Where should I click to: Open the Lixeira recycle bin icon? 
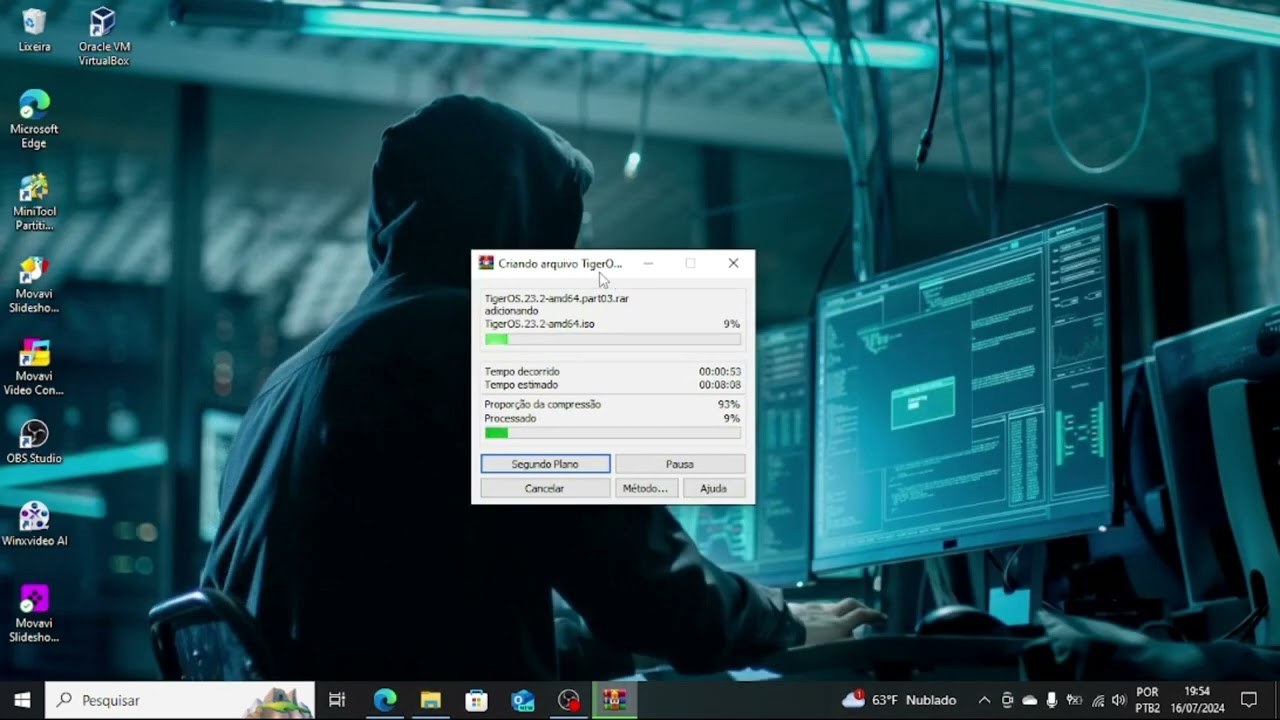[34, 30]
